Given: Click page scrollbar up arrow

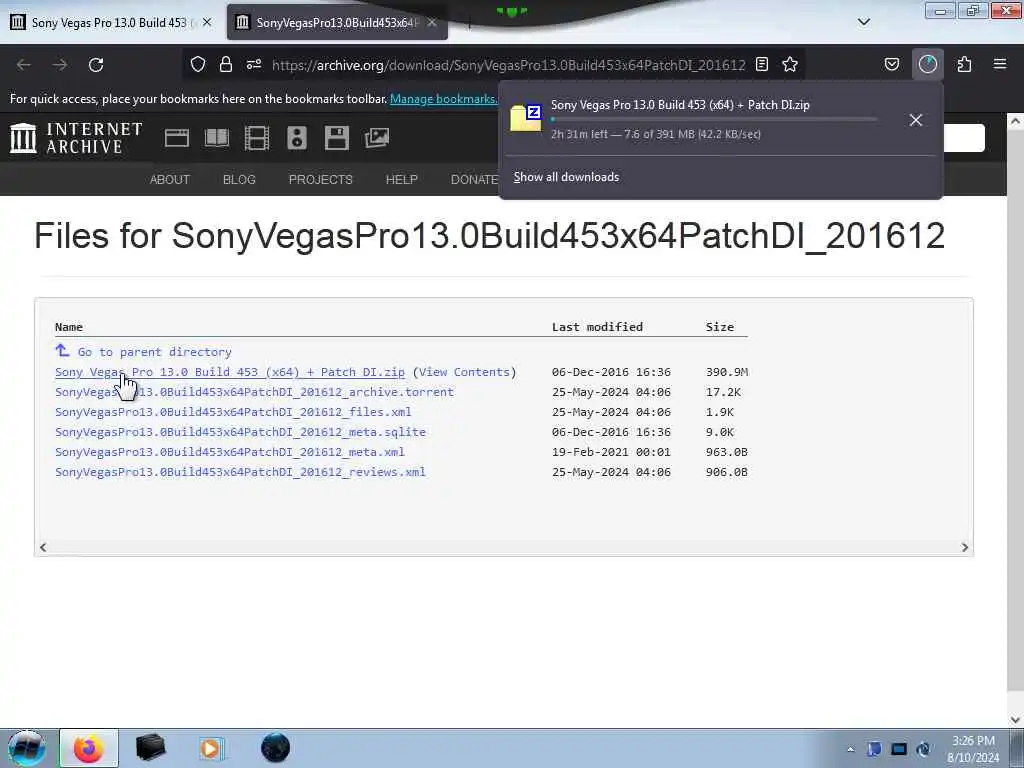Looking at the screenshot, I should tap(1015, 121).
